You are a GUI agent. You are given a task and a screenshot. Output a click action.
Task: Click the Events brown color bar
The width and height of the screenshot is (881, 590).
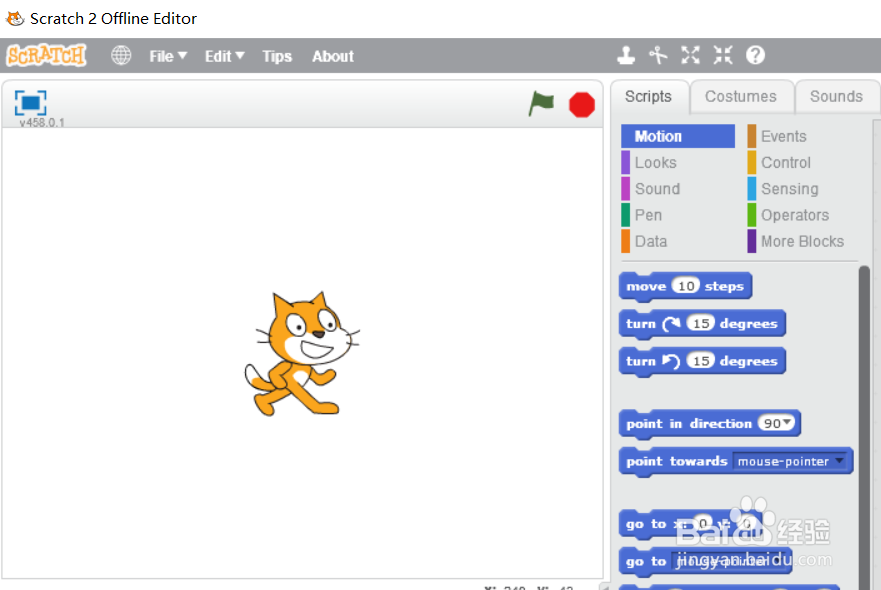tap(752, 137)
